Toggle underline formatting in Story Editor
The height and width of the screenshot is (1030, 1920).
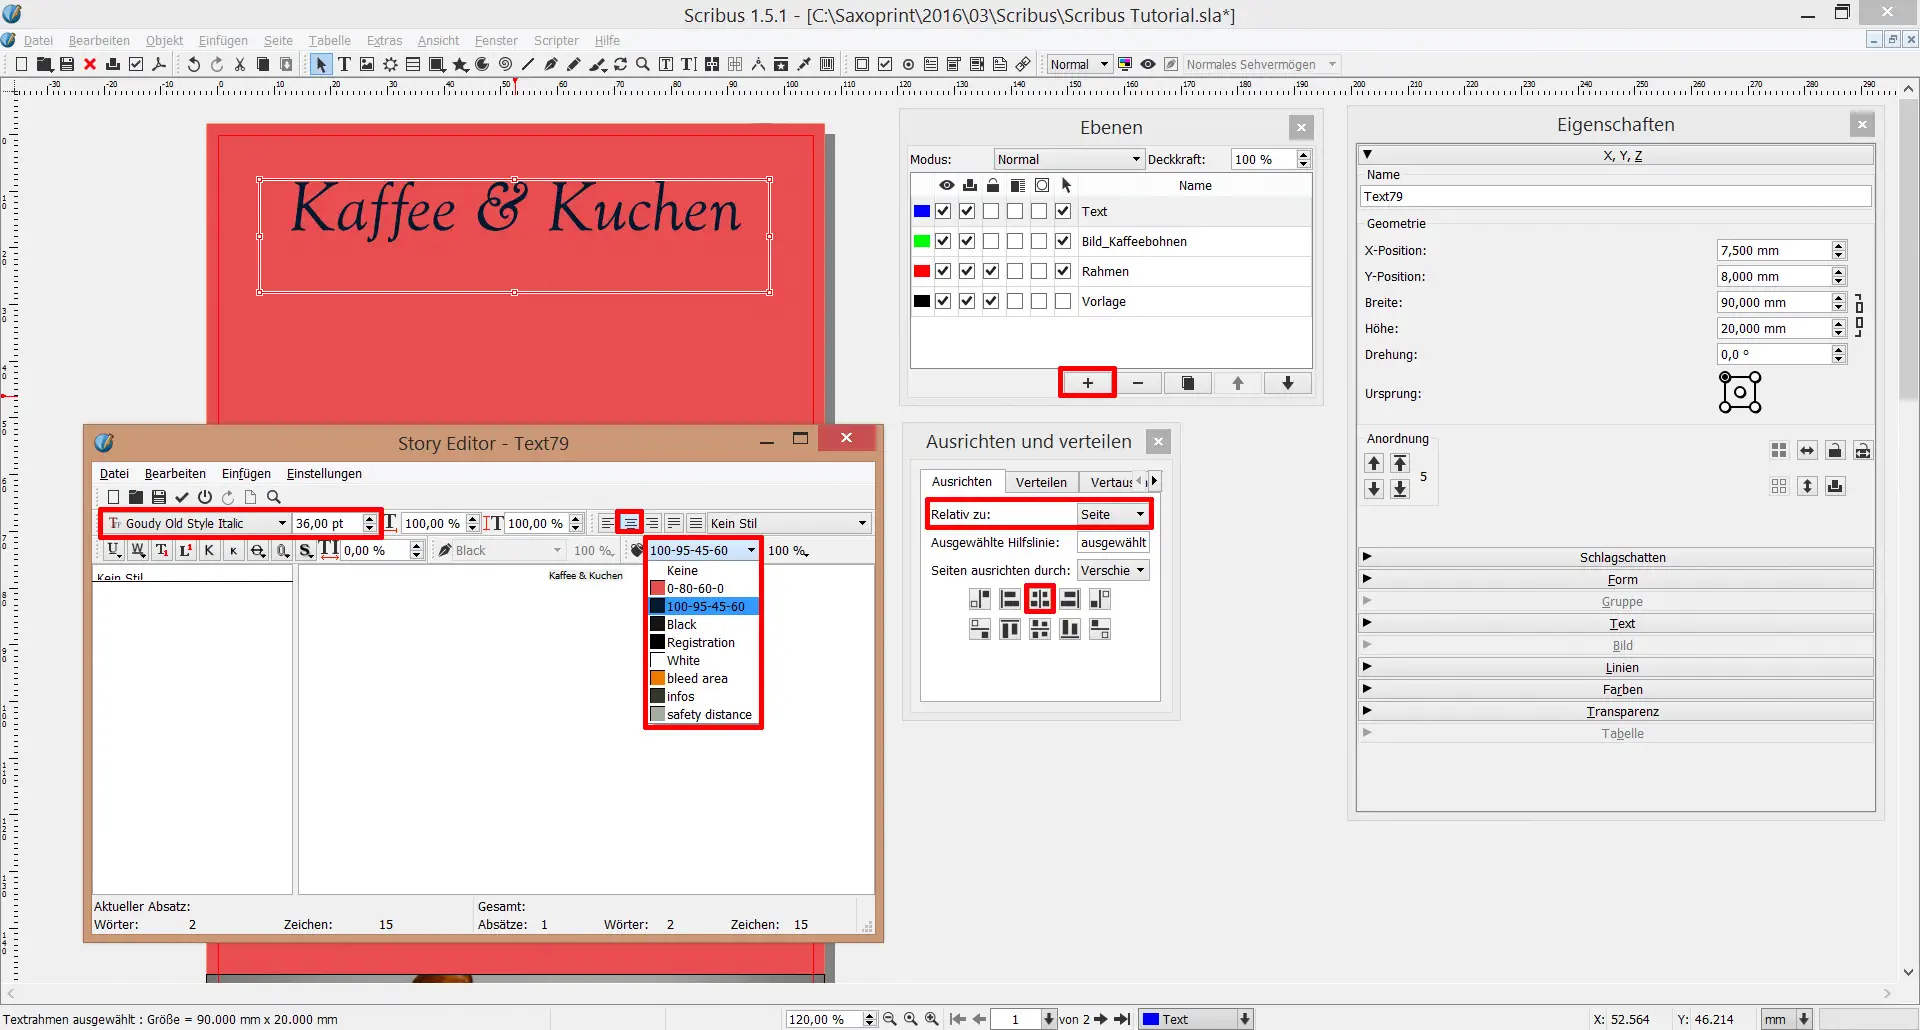(113, 549)
